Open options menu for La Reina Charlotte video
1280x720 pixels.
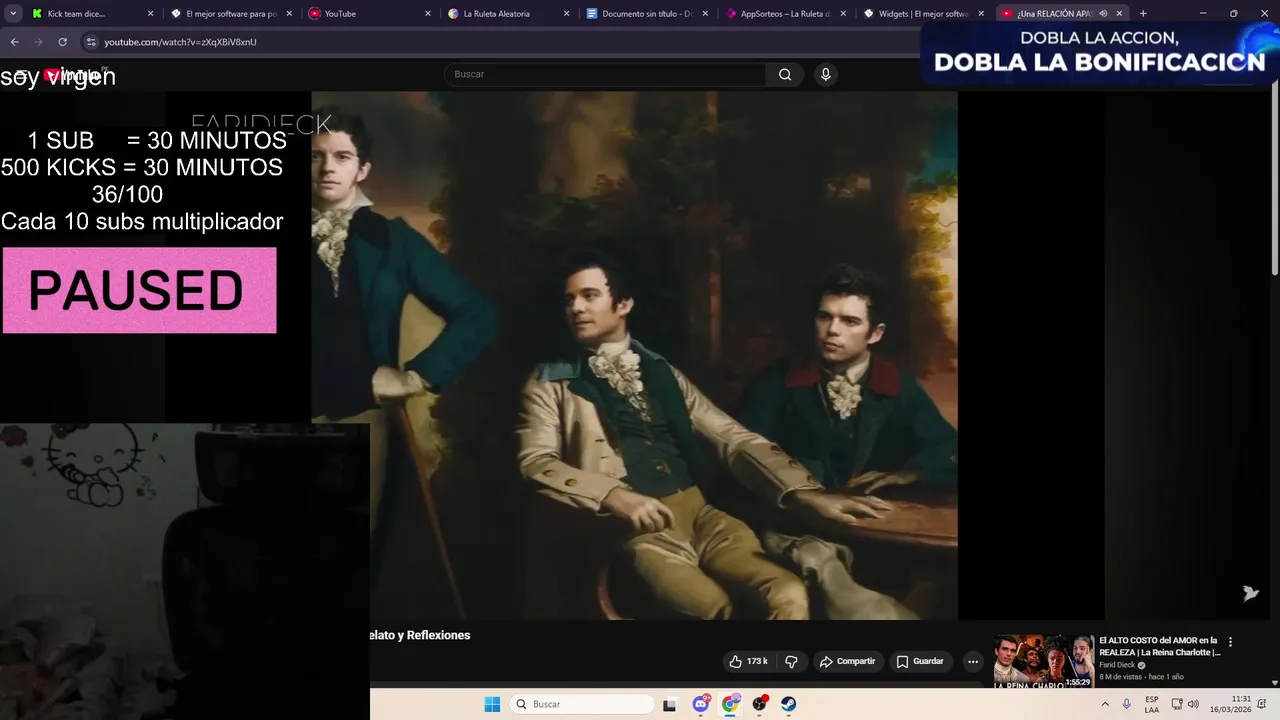pos(1230,642)
